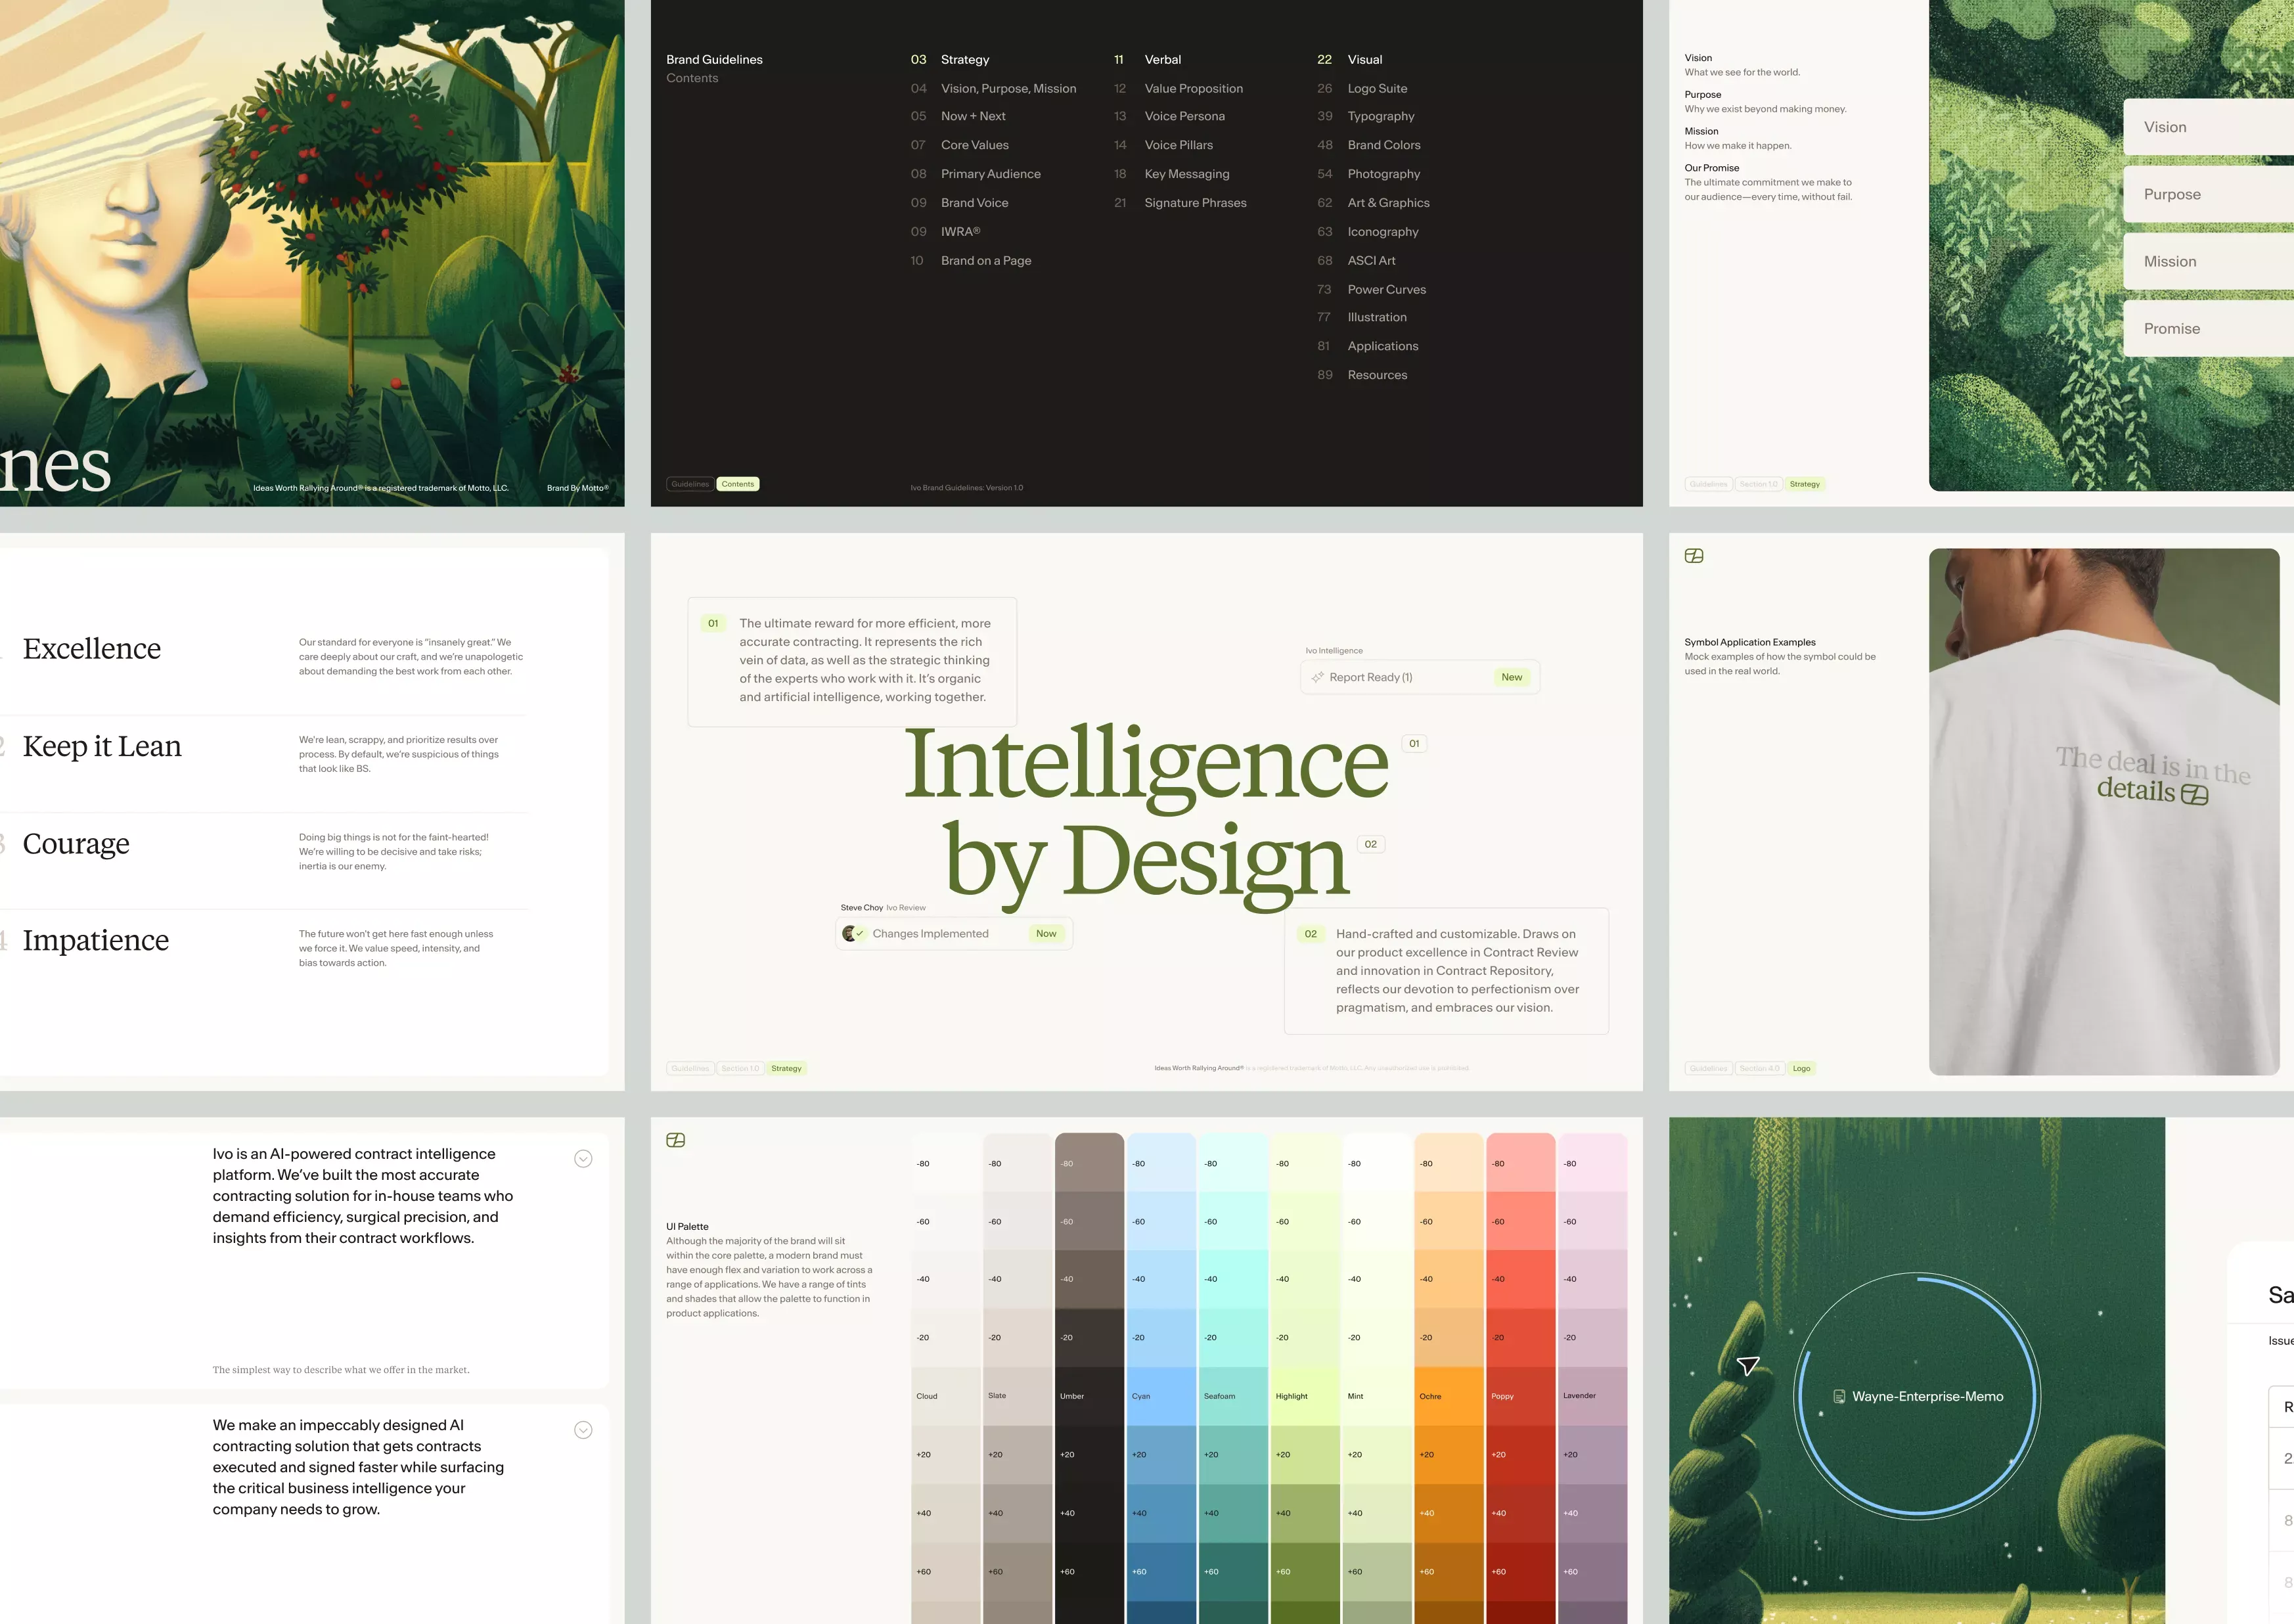The width and height of the screenshot is (2294, 1624).
Task: Click the 01 marker beside Intelligence heading
Action: [x=1413, y=743]
